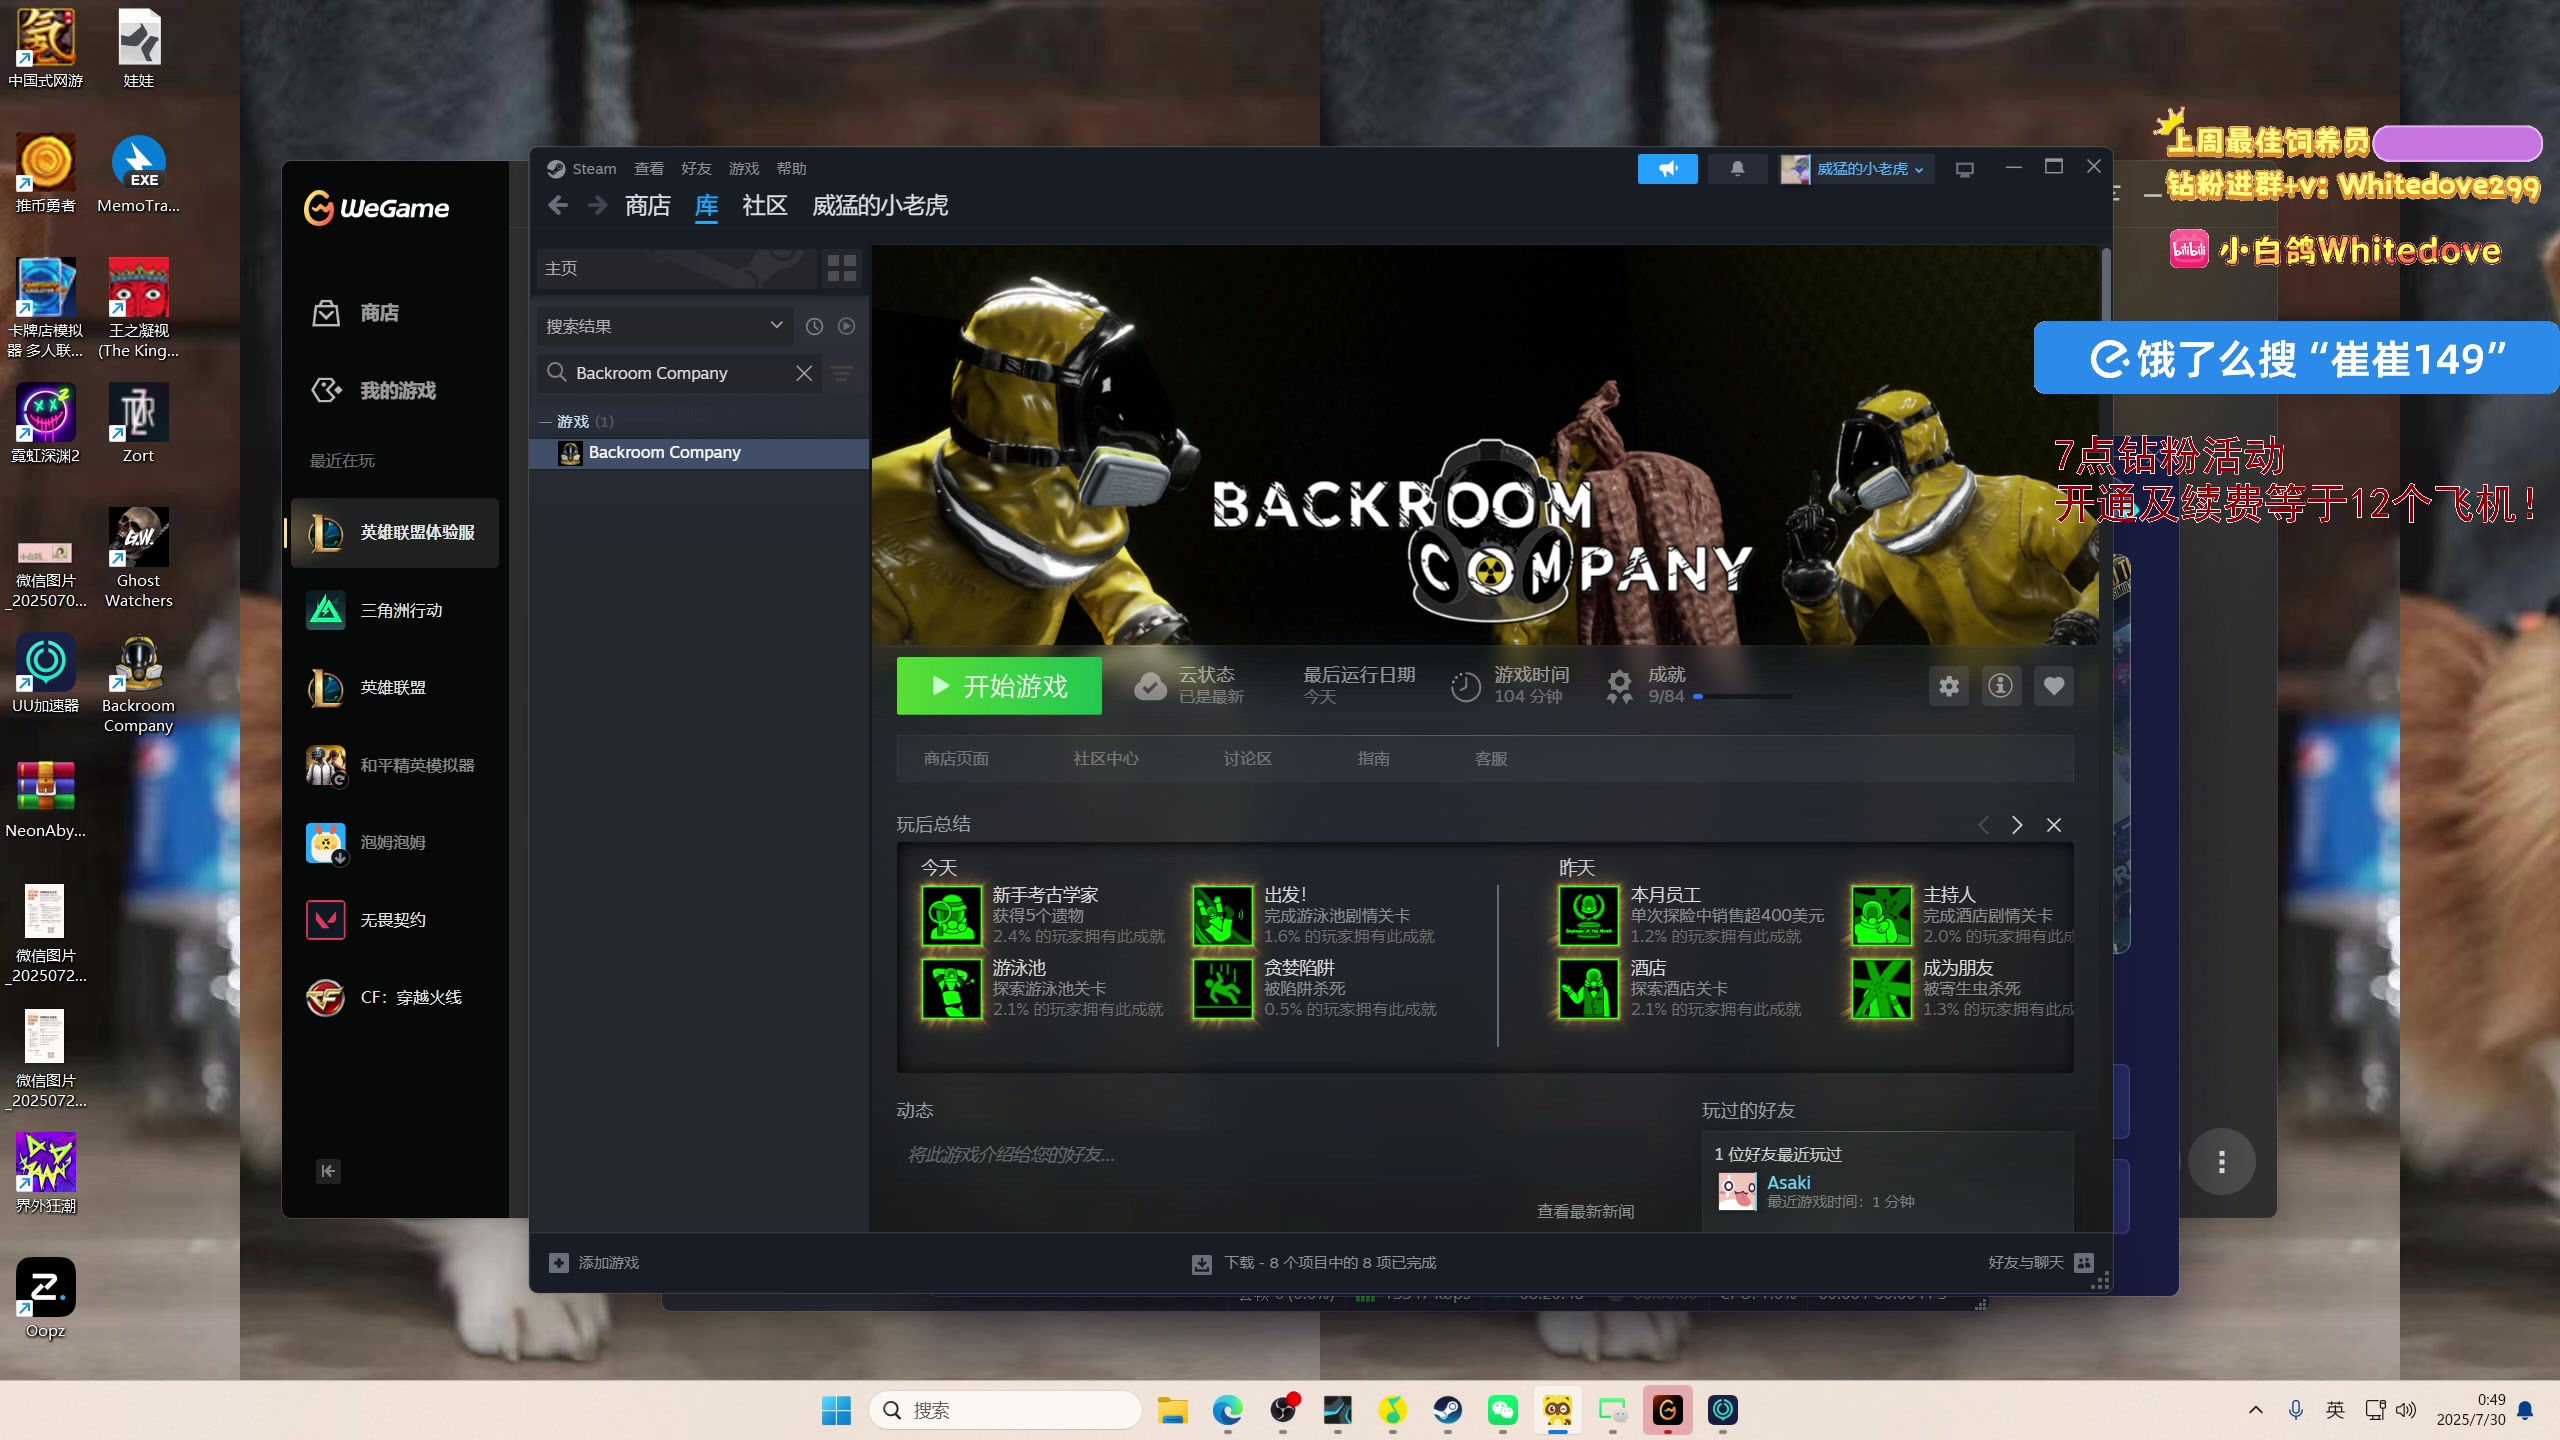Image resolution: width=2560 pixels, height=1440 pixels.
Task: Go forward with the Steam forward arrow
Action: pos(597,205)
